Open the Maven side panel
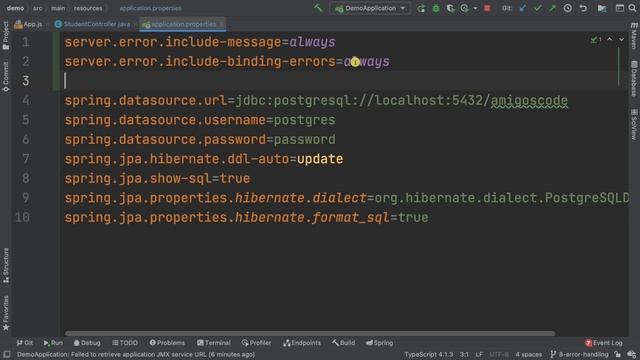 (x=634, y=36)
